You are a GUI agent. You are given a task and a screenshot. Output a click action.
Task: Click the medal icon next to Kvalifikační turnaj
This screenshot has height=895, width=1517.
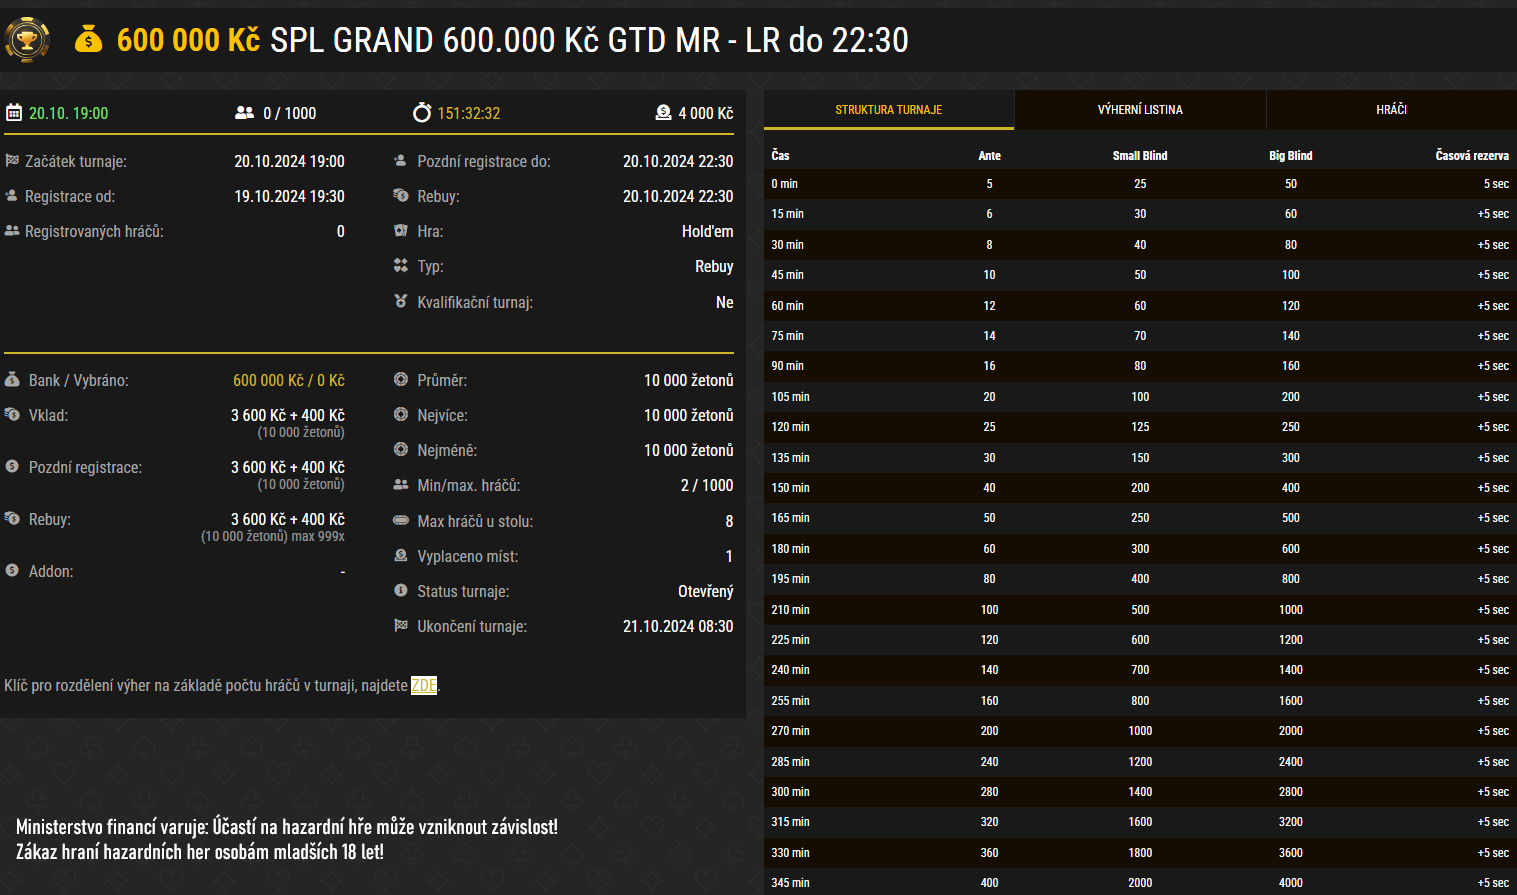coord(400,301)
